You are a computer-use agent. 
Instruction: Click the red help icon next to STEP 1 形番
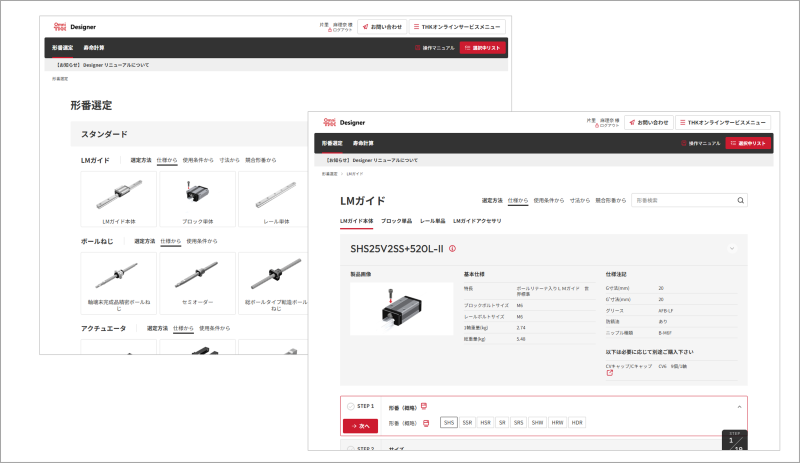pos(424,406)
